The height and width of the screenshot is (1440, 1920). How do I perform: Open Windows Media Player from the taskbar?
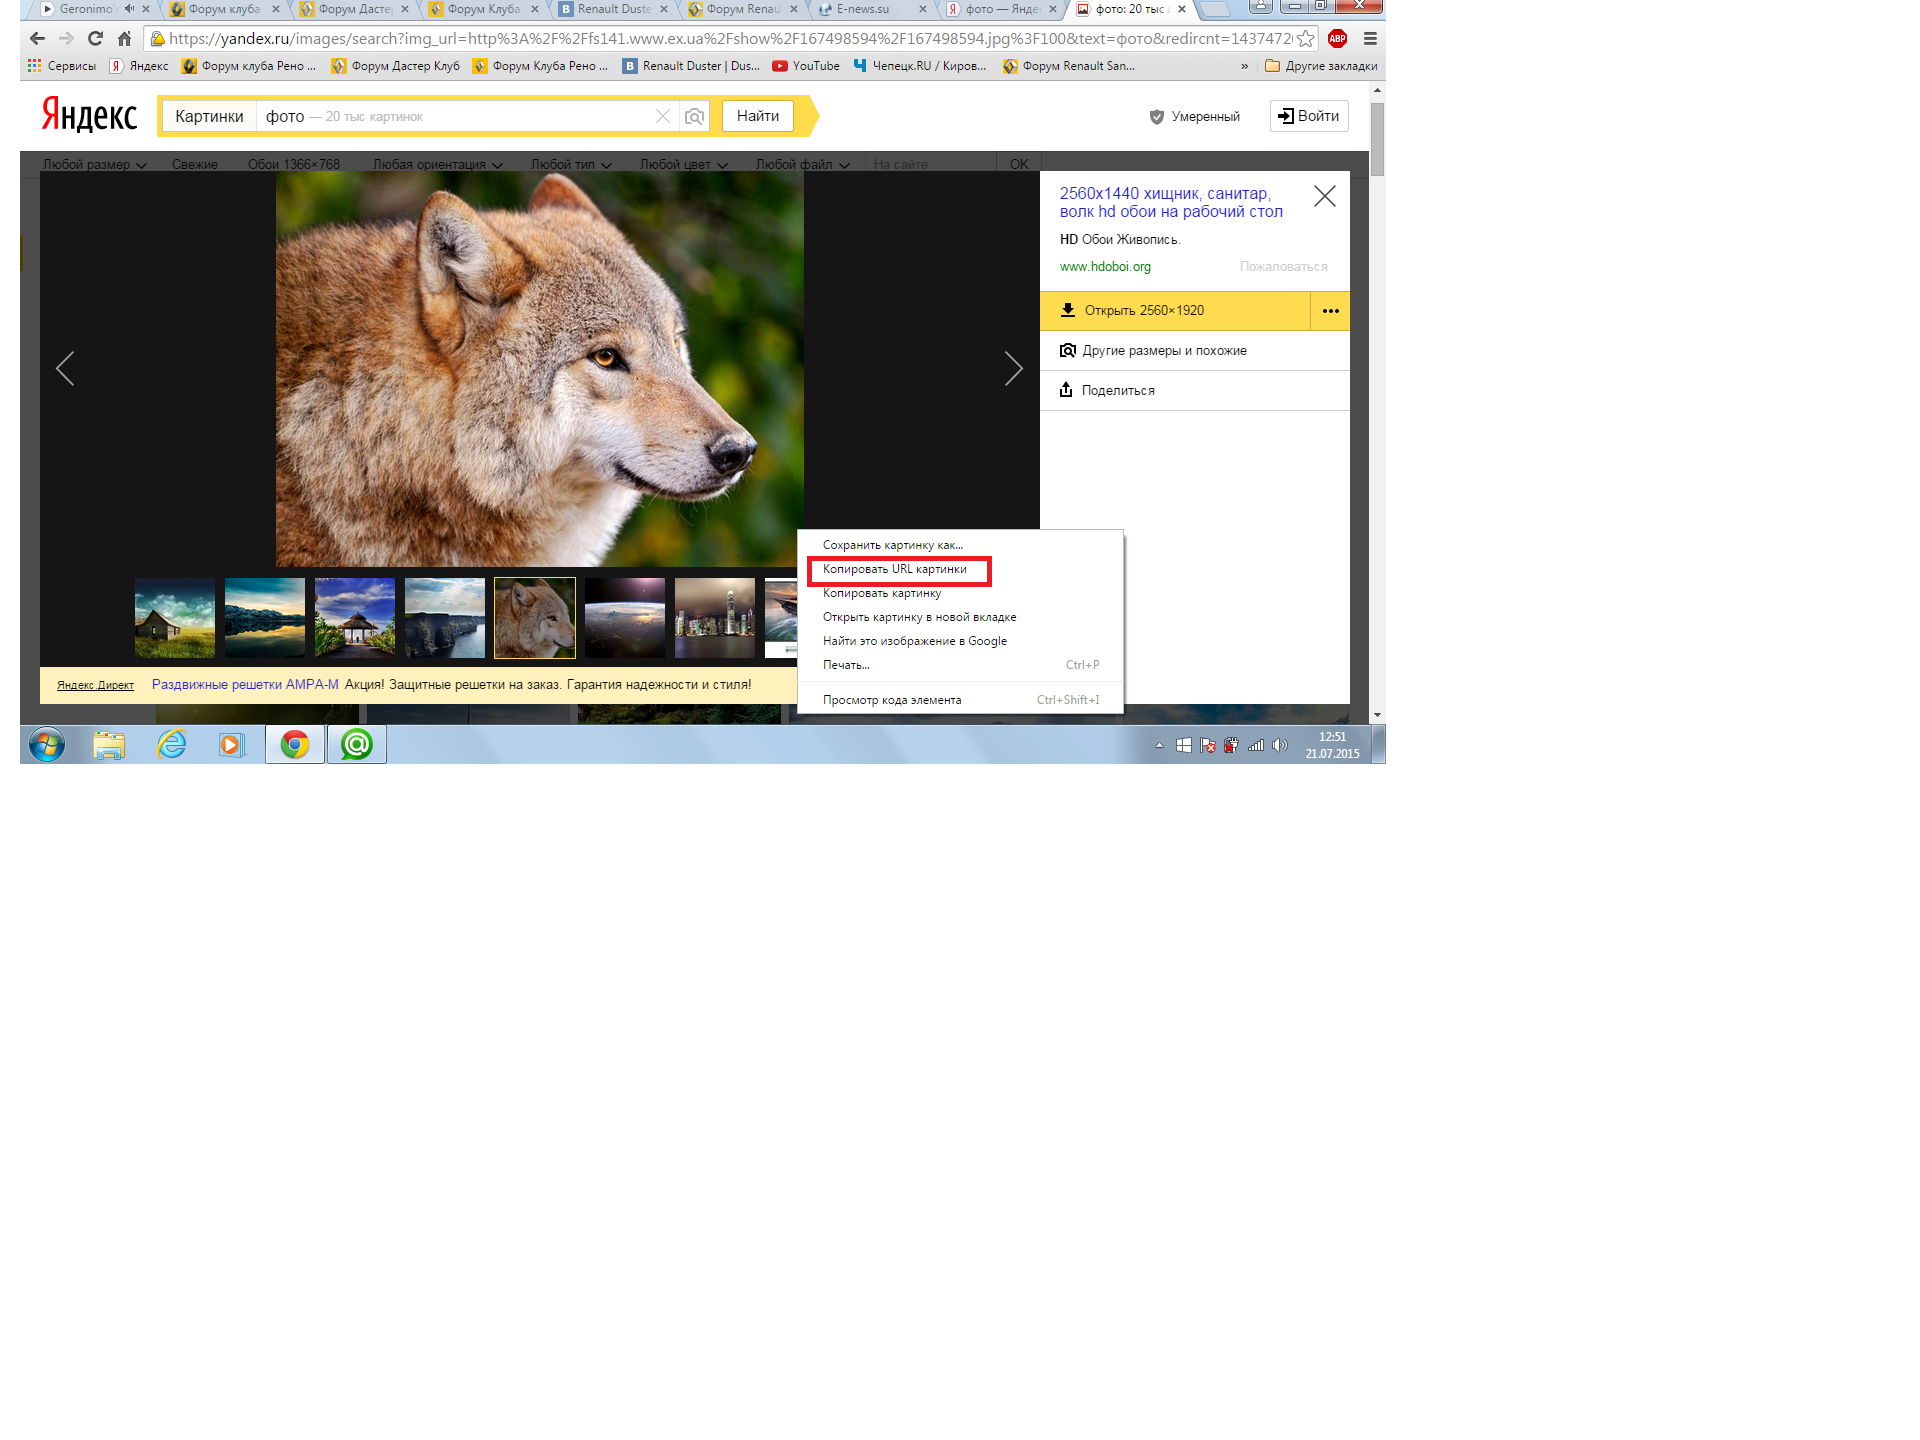[x=232, y=745]
